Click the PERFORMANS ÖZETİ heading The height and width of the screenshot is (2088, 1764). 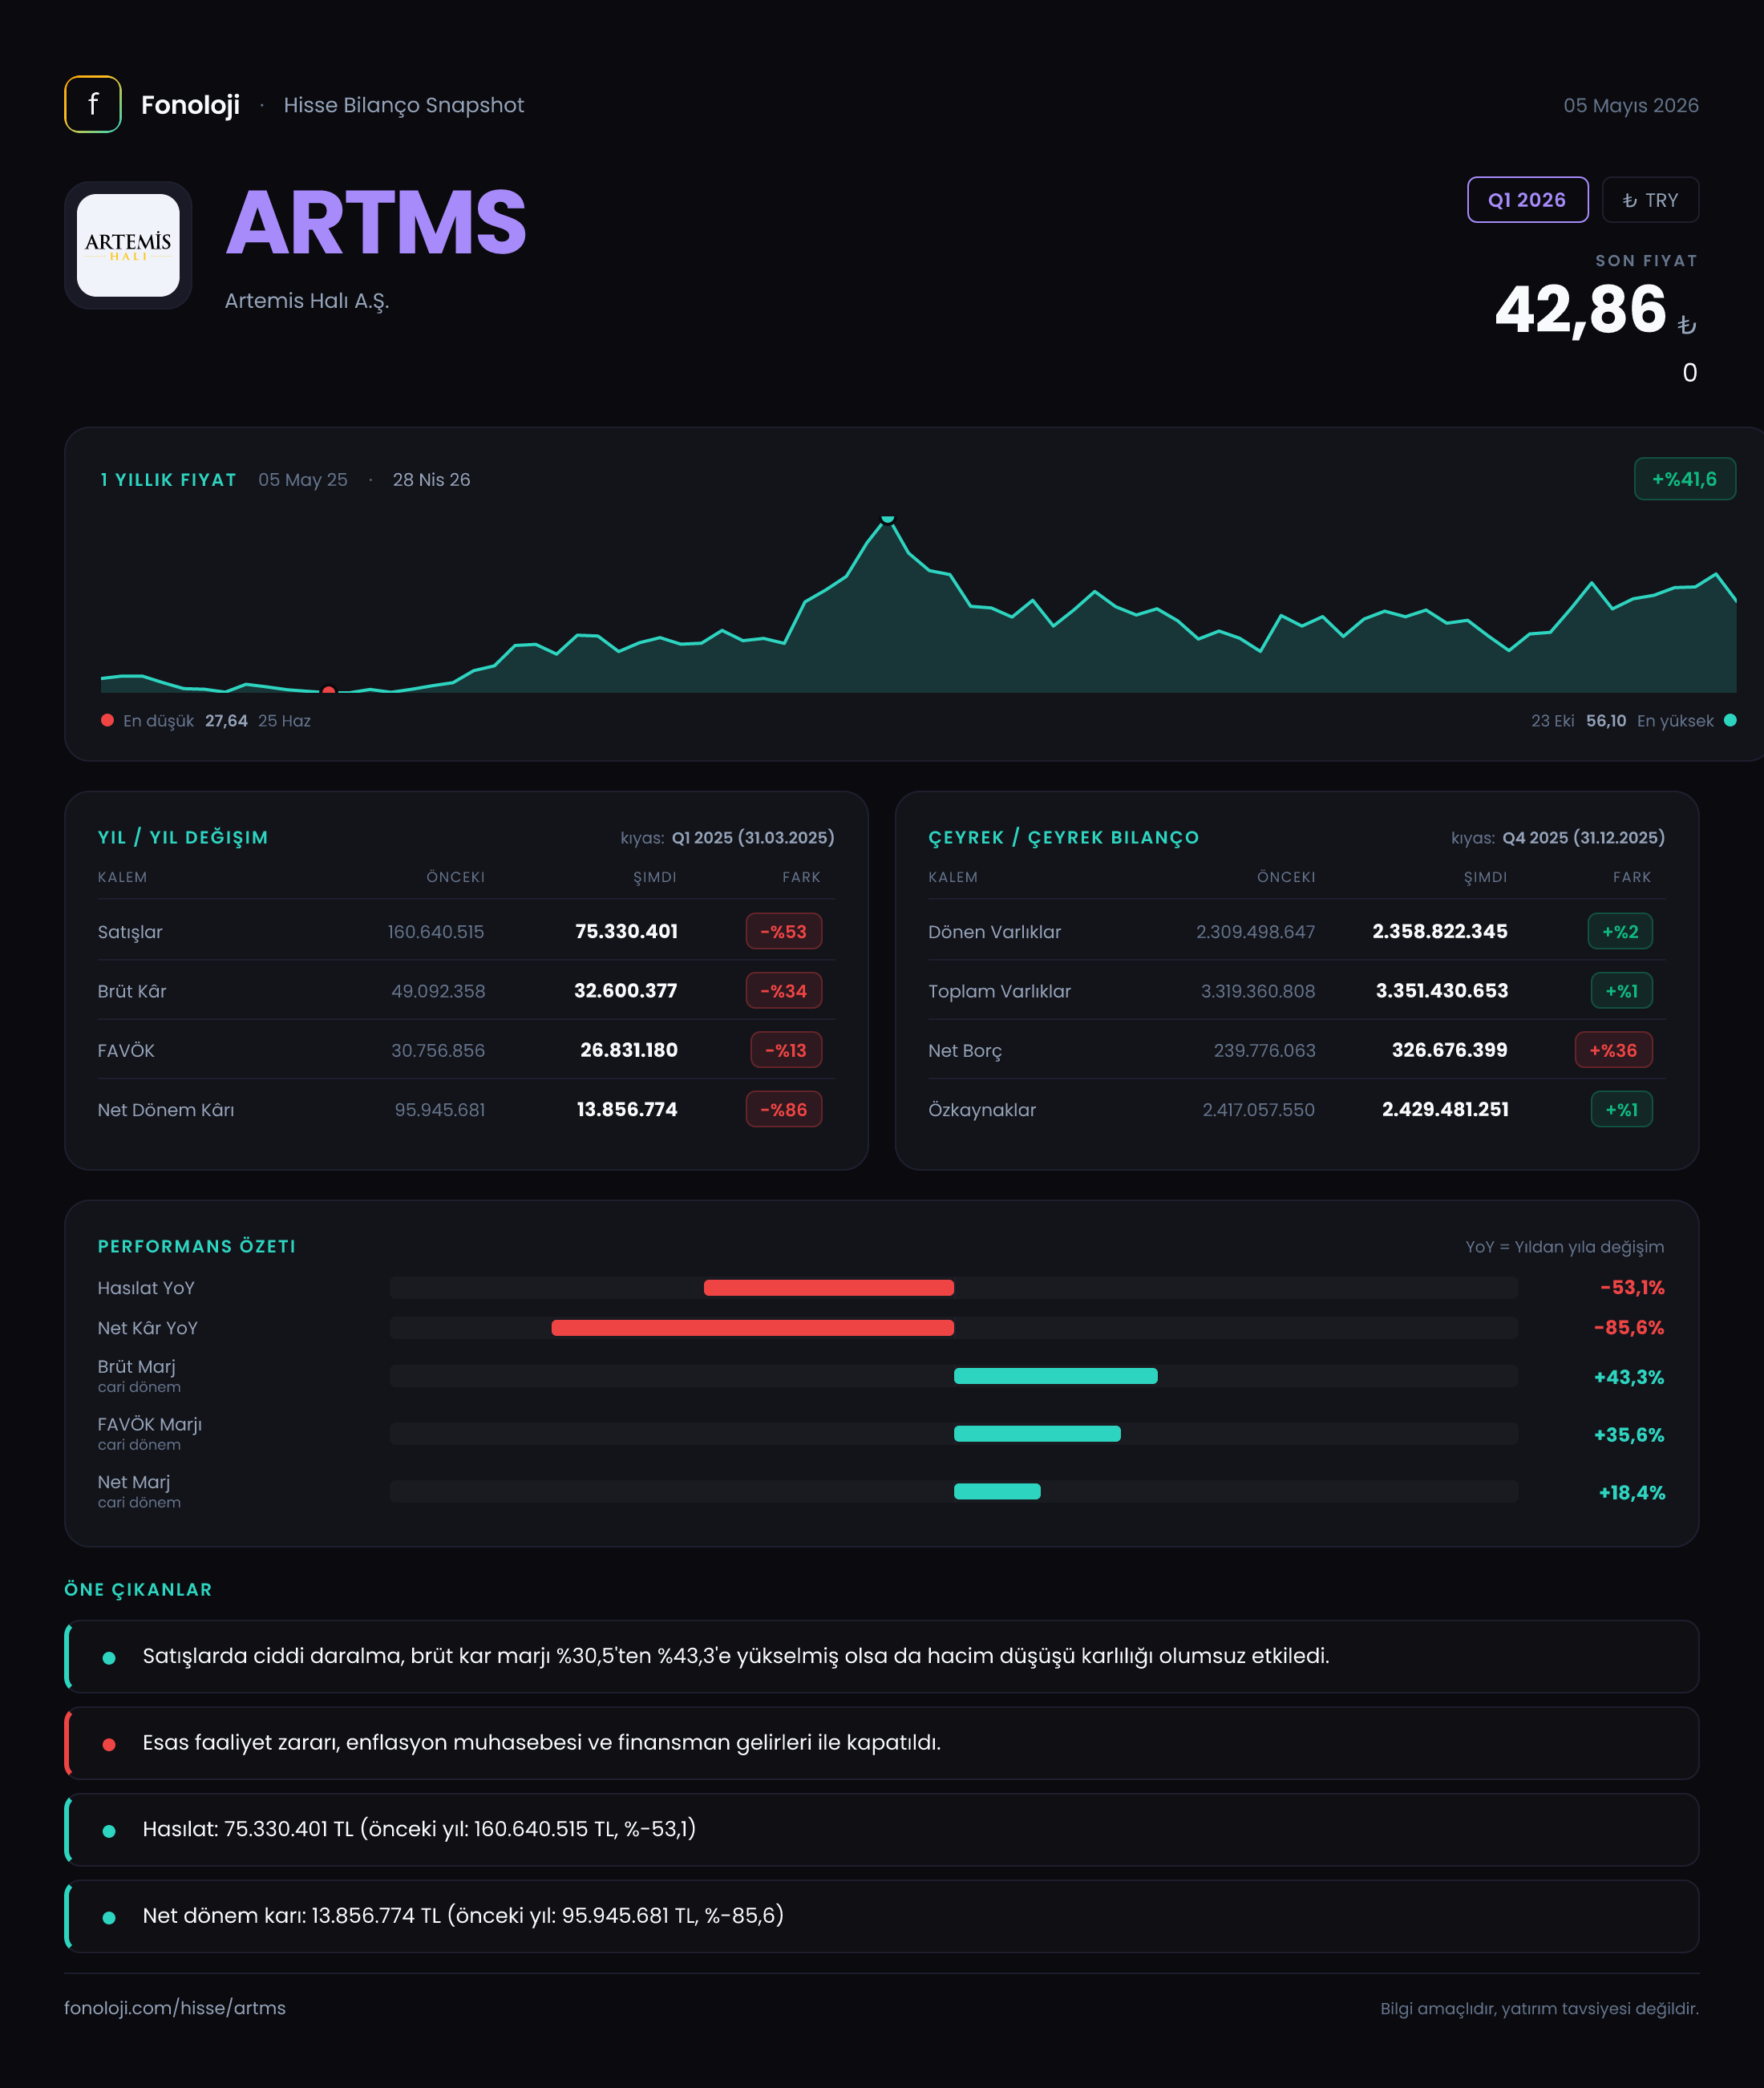tap(196, 1247)
